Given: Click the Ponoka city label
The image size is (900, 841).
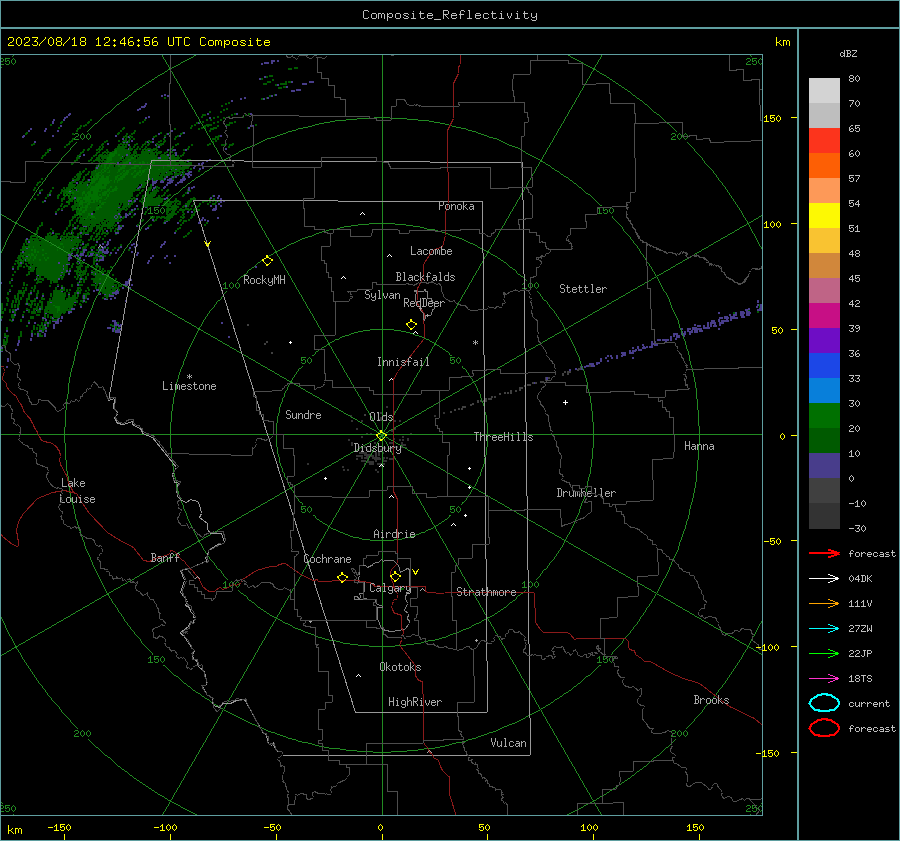Looking at the screenshot, I should click(456, 206).
